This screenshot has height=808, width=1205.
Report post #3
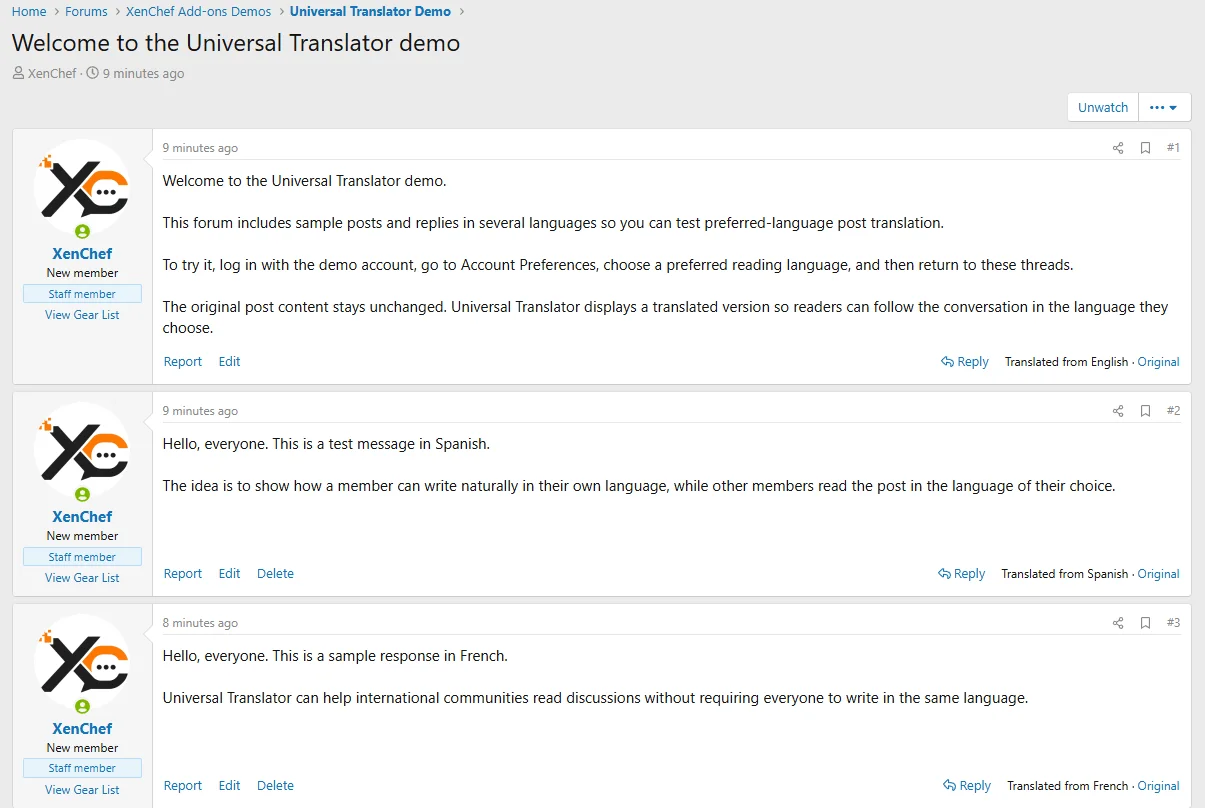182,786
